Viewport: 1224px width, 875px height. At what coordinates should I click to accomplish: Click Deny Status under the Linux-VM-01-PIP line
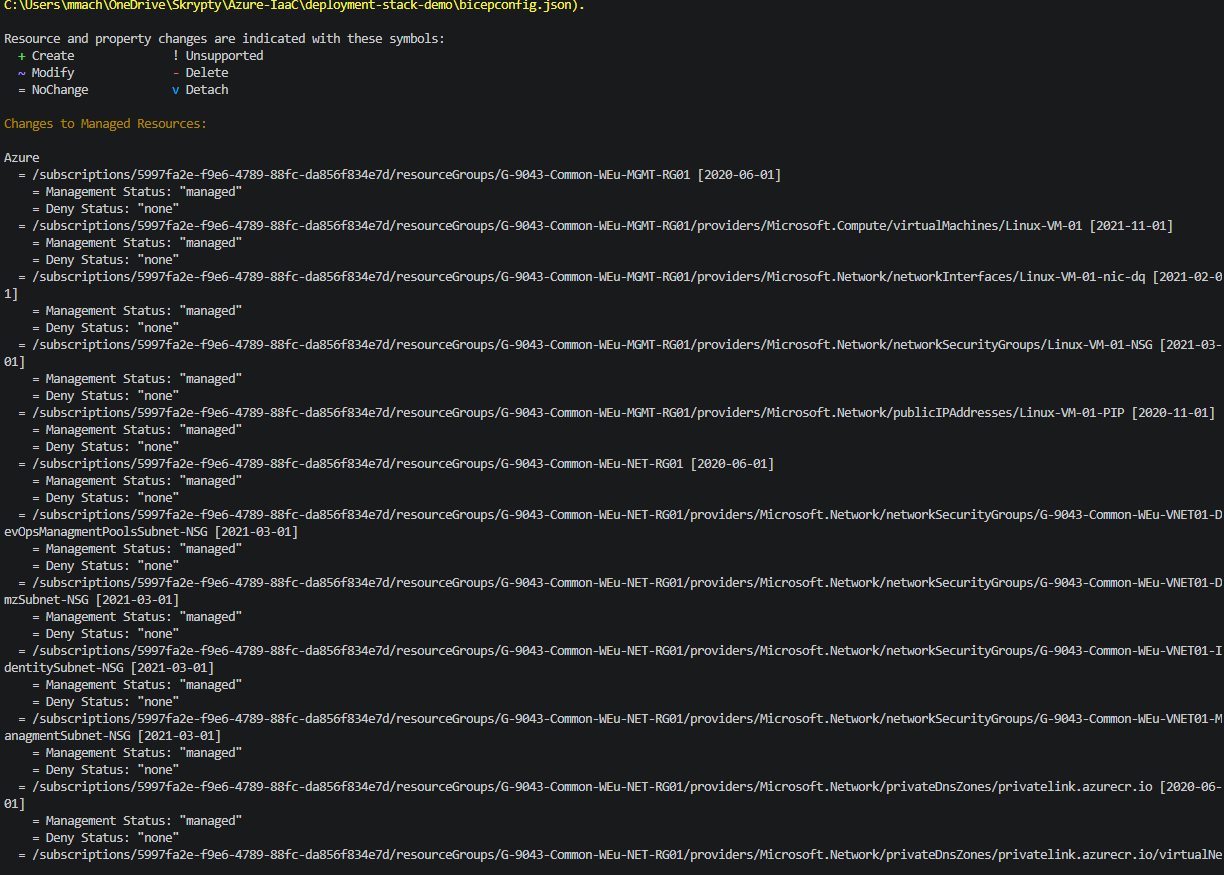105,447
